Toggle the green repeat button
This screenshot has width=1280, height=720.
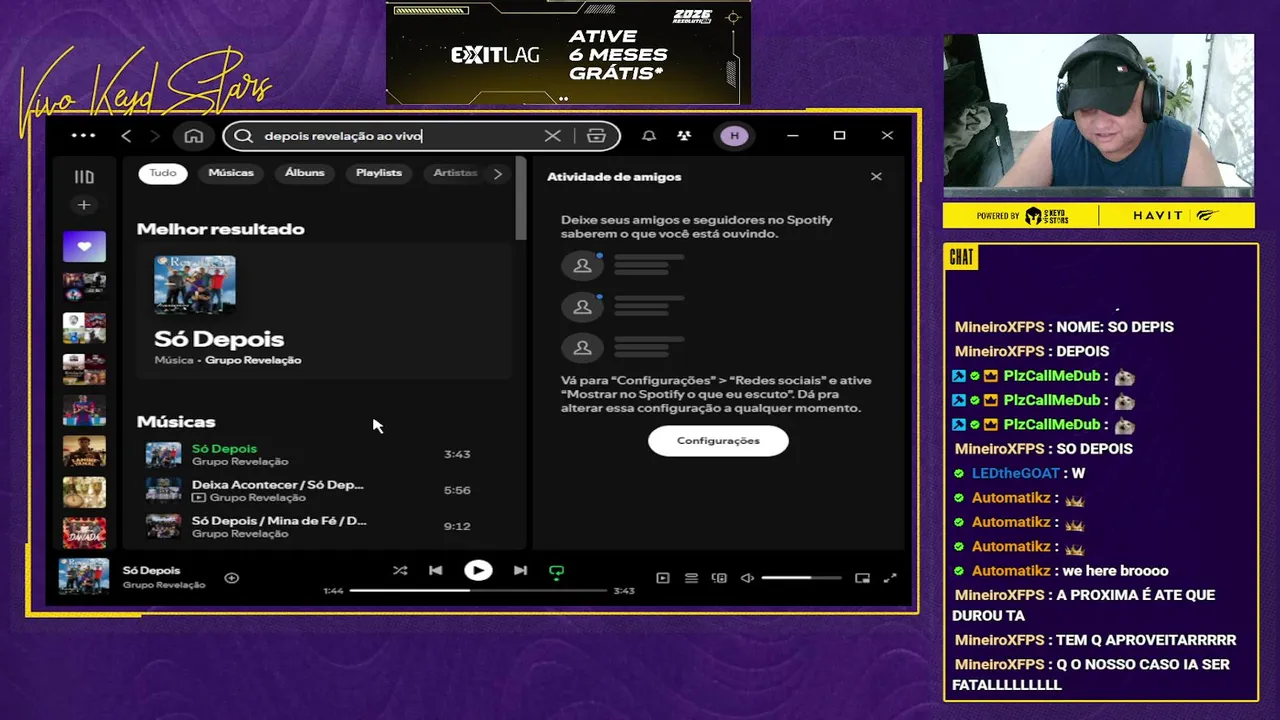pos(557,572)
